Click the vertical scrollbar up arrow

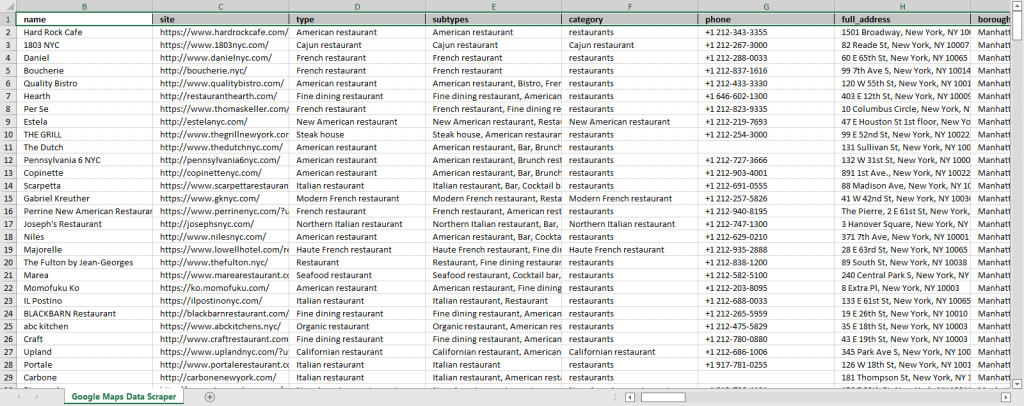1016,7
